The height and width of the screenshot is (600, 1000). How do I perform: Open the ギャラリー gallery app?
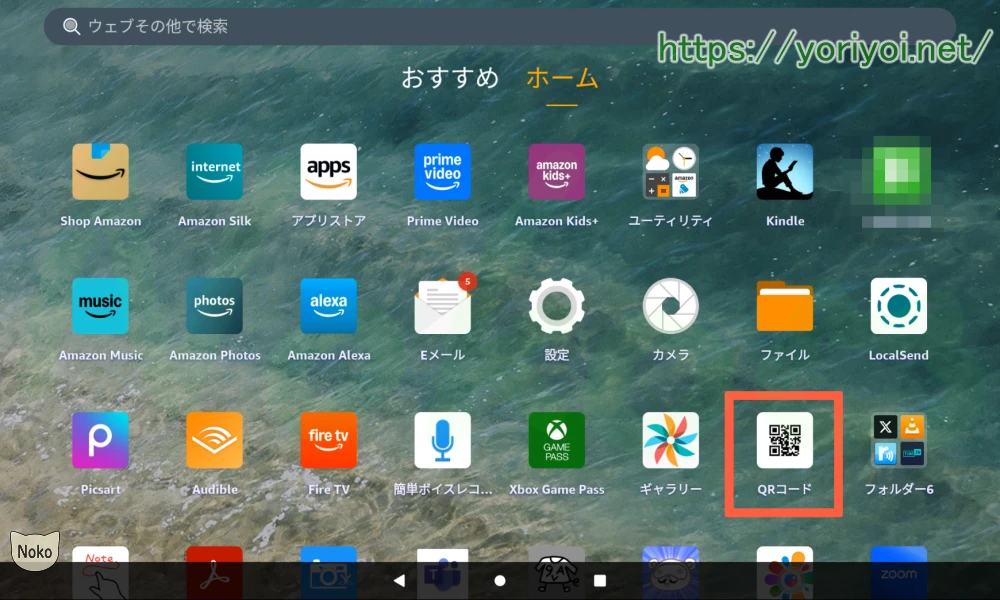[x=670, y=440]
